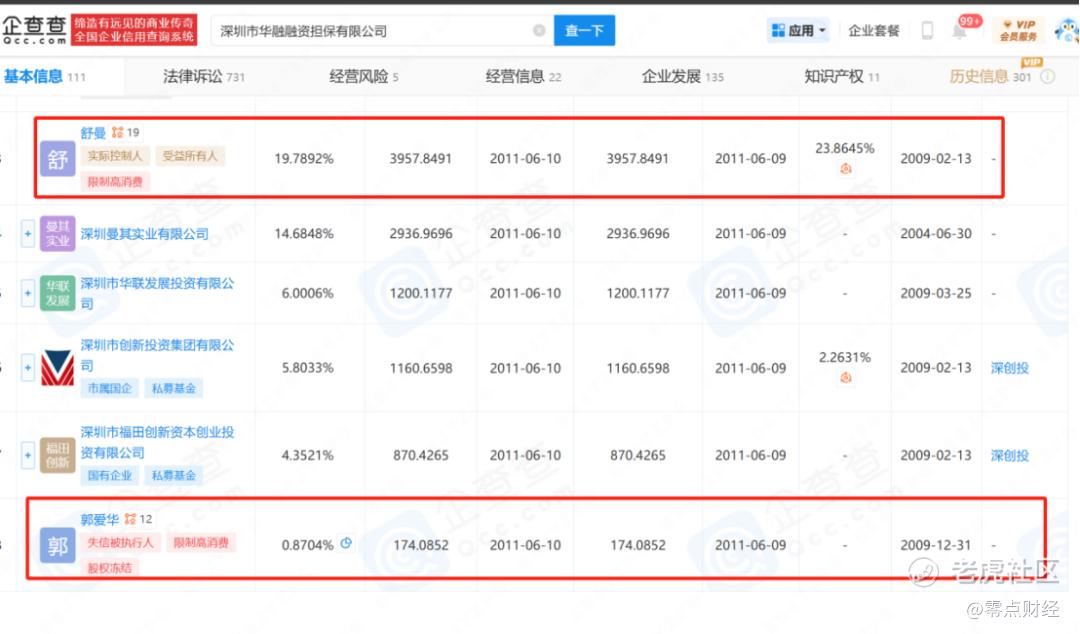Click the 2009-12-31 date cell
This screenshot has height=634, width=1080.
pyautogui.click(x=935, y=544)
